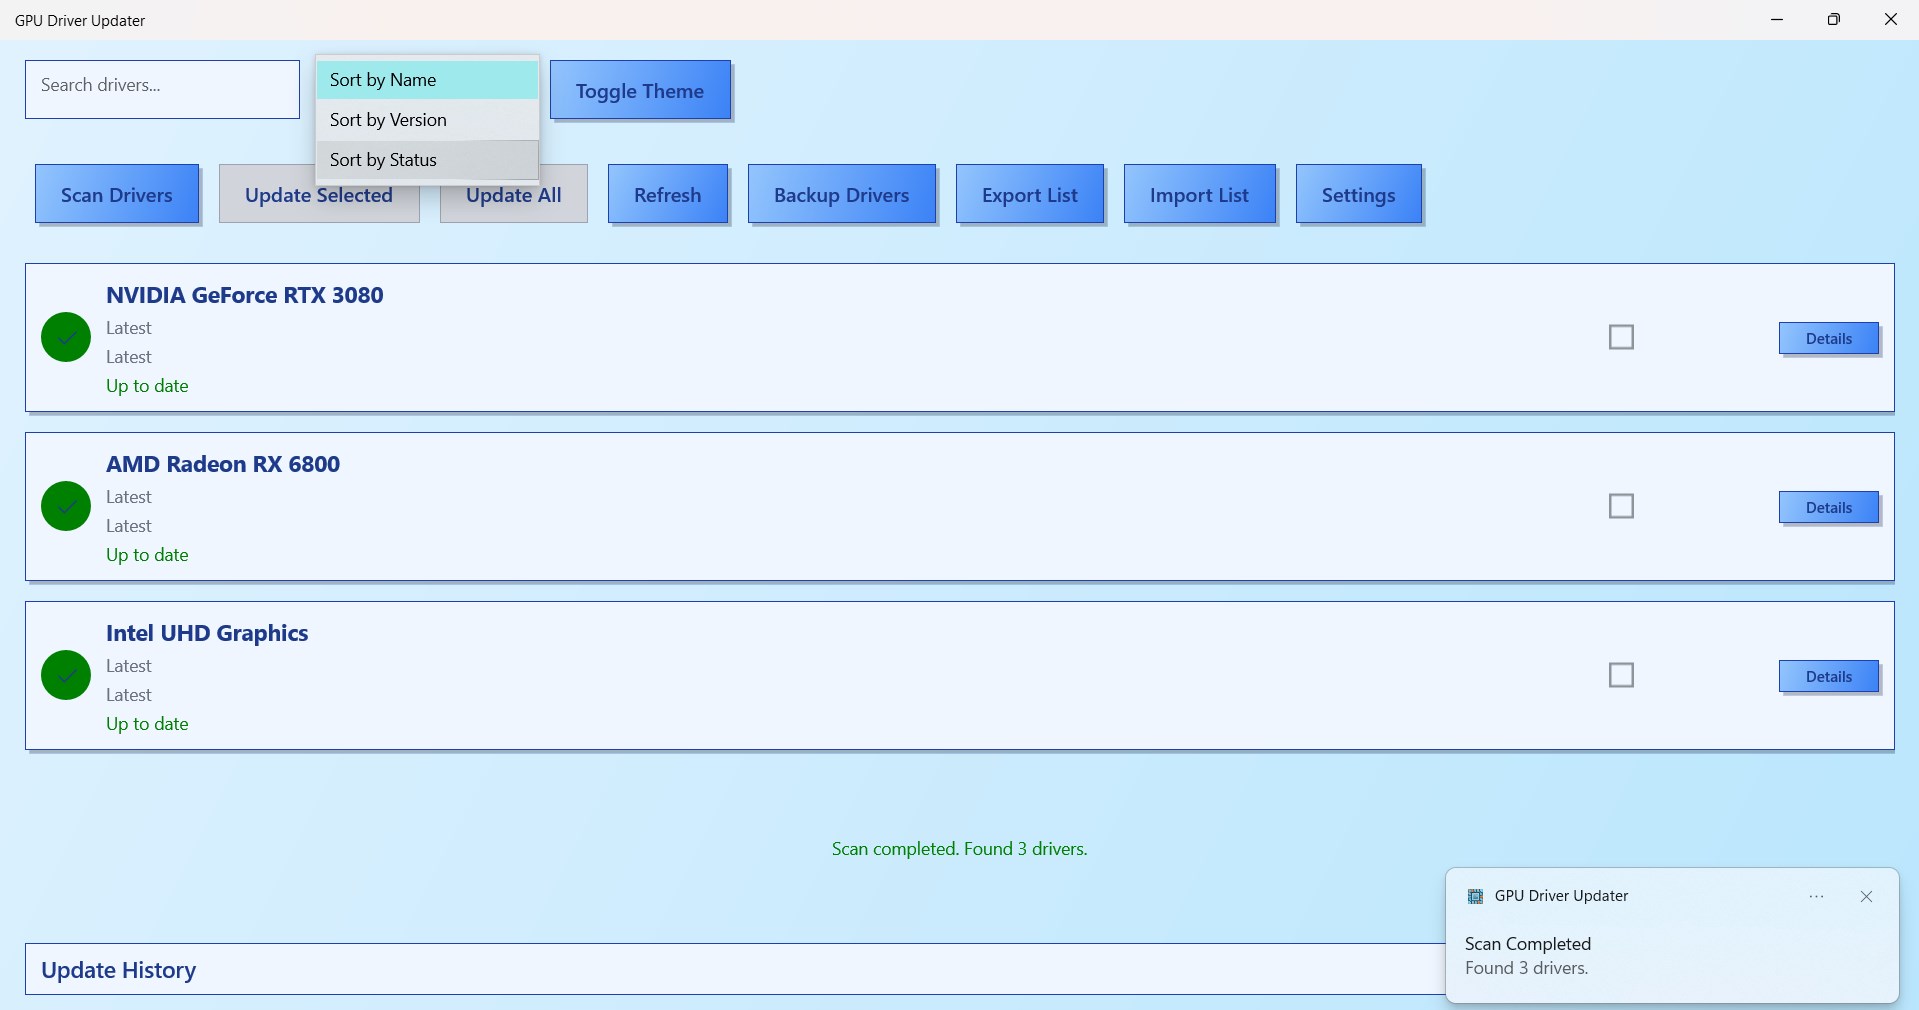Check the AMD Radeon RX 6800 selection checkbox

(1621, 506)
